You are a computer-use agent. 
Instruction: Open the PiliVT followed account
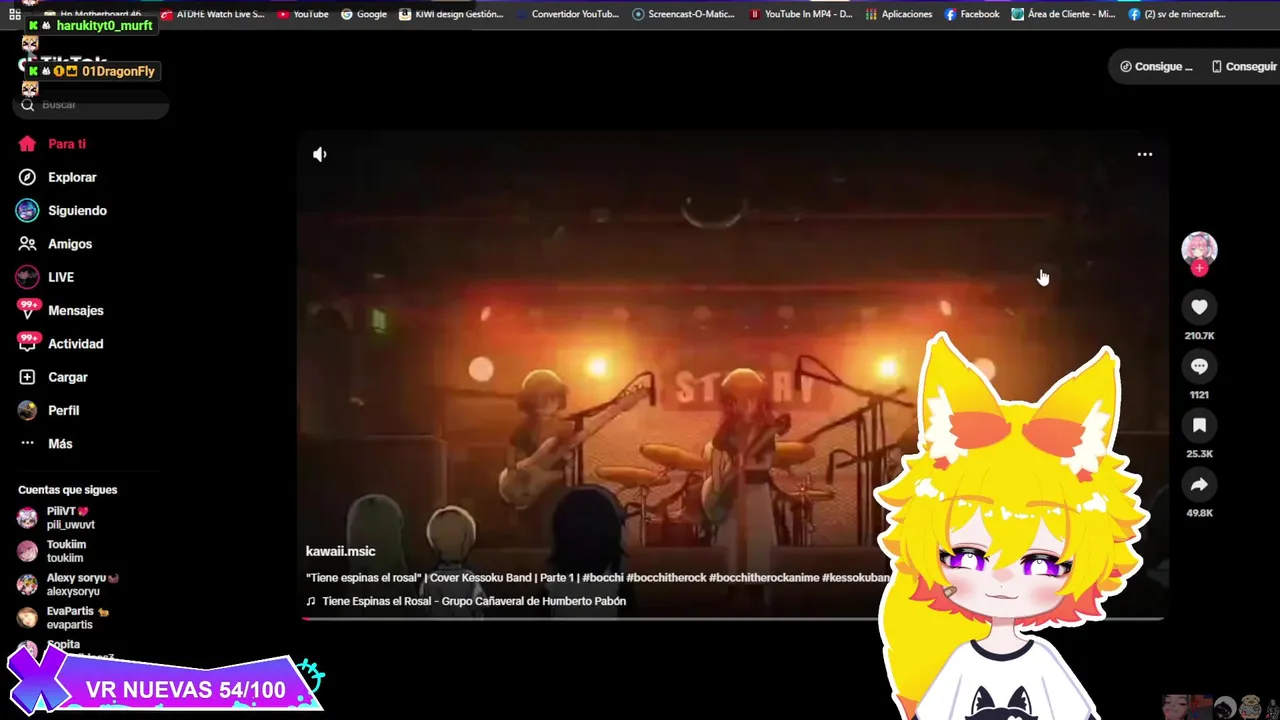click(57, 518)
